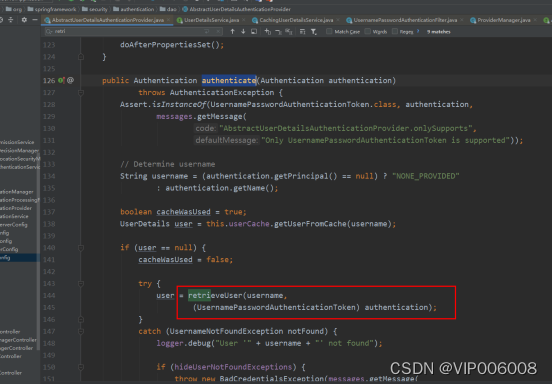Image resolution: width=553 pixels, height=385 pixels.
Task: Click 'doAfterPropertiesSet' call on line 123
Action: tap(165, 45)
